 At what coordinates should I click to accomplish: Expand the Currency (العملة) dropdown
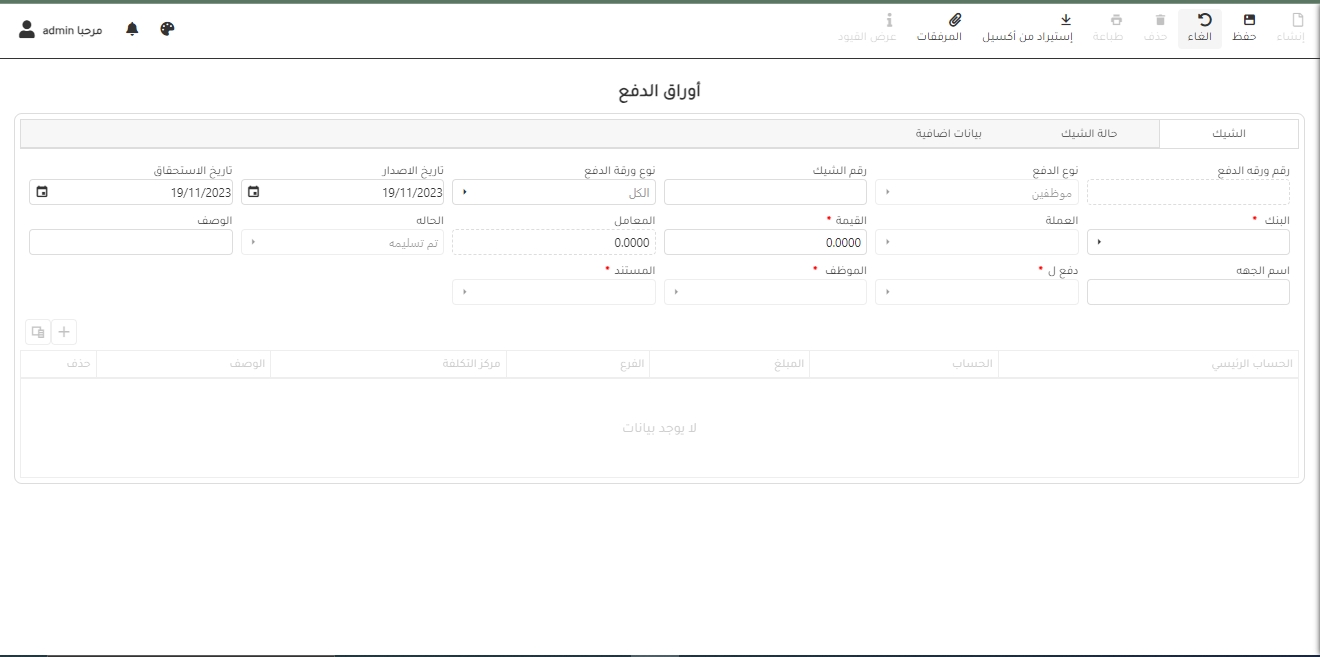tap(889, 242)
